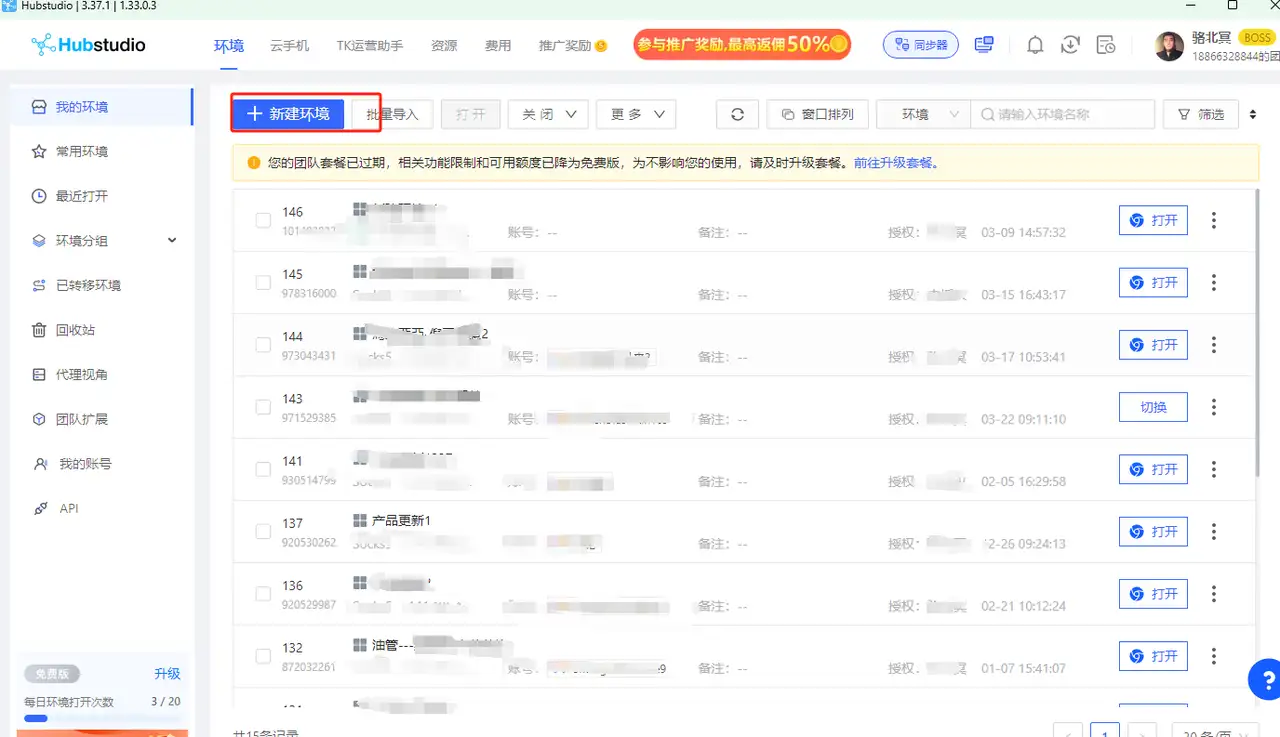Image resolution: width=1280 pixels, height=737 pixels.
Task: Select checkbox for environment 137 产品更新1
Action: [x=263, y=532]
